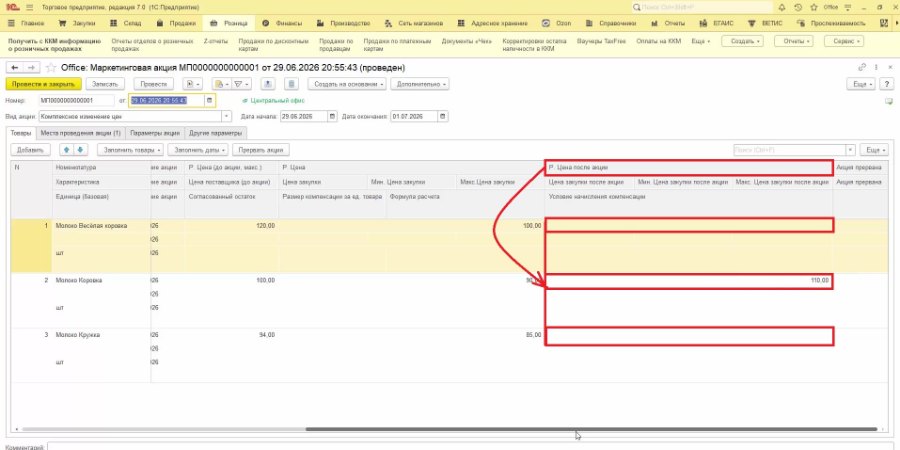Click the attached files toolbar icon
This screenshot has height=450, width=900.
click(x=292, y=84)
